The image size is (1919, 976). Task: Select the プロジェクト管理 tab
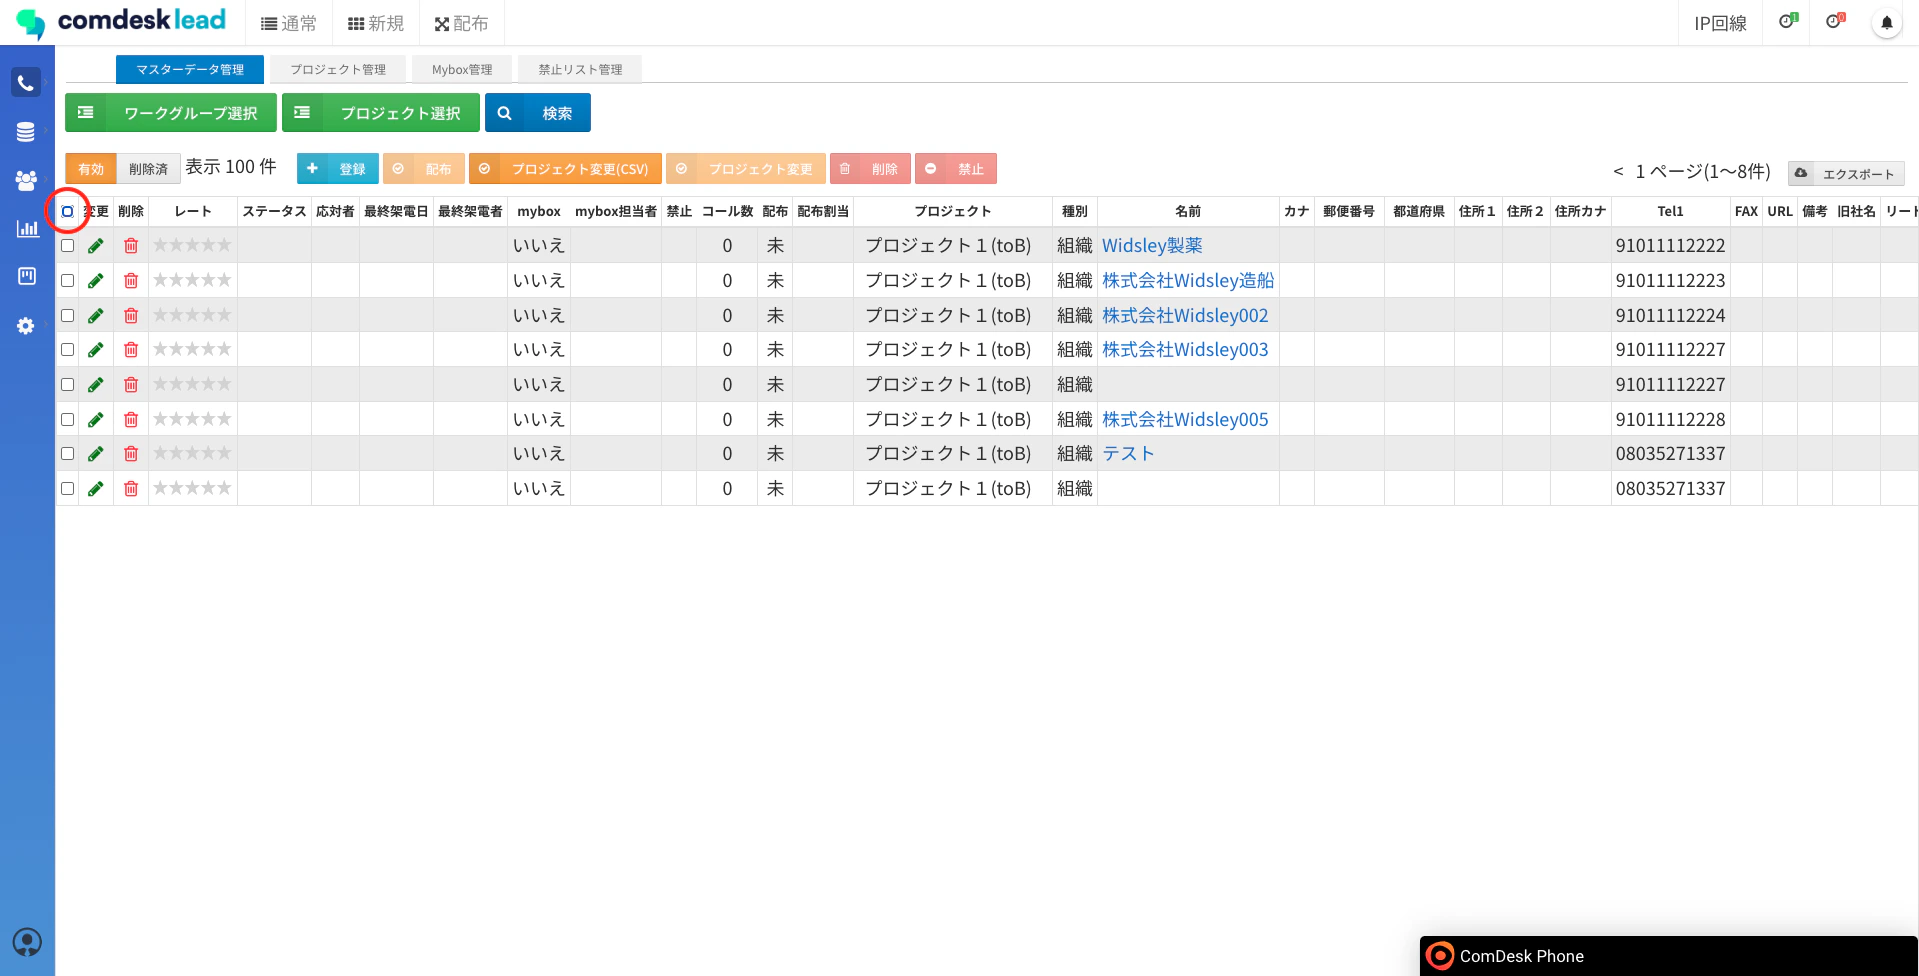pyautogui.click(x=338, y=69)
